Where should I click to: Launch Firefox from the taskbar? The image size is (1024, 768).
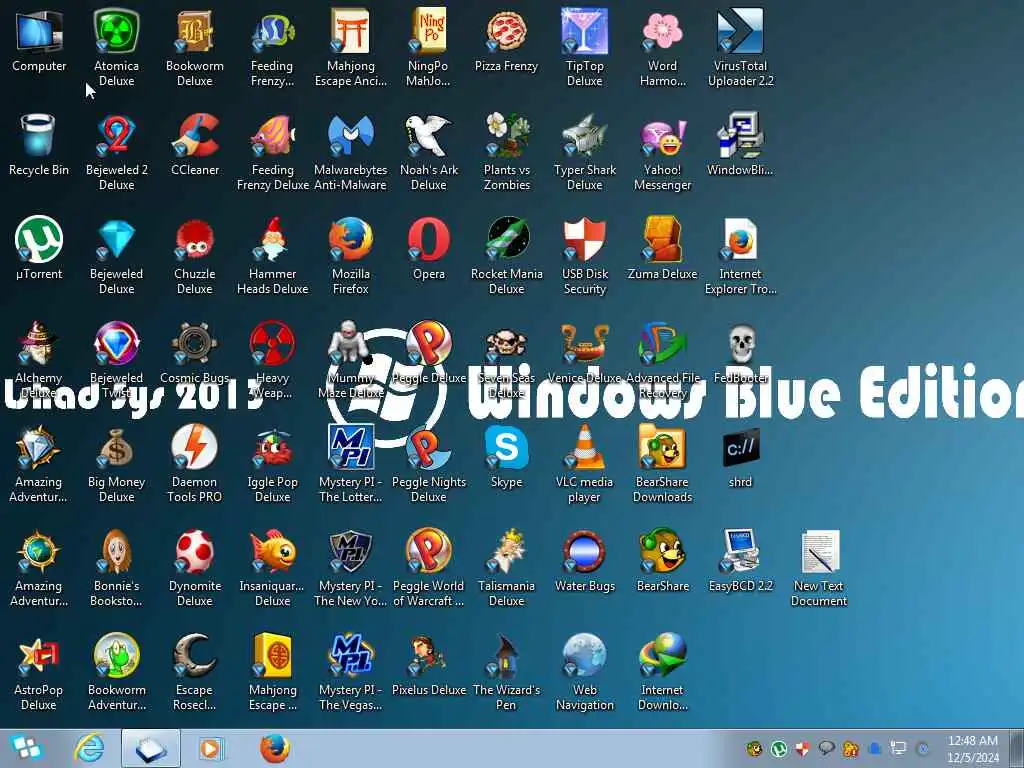[x=275, y=748]
